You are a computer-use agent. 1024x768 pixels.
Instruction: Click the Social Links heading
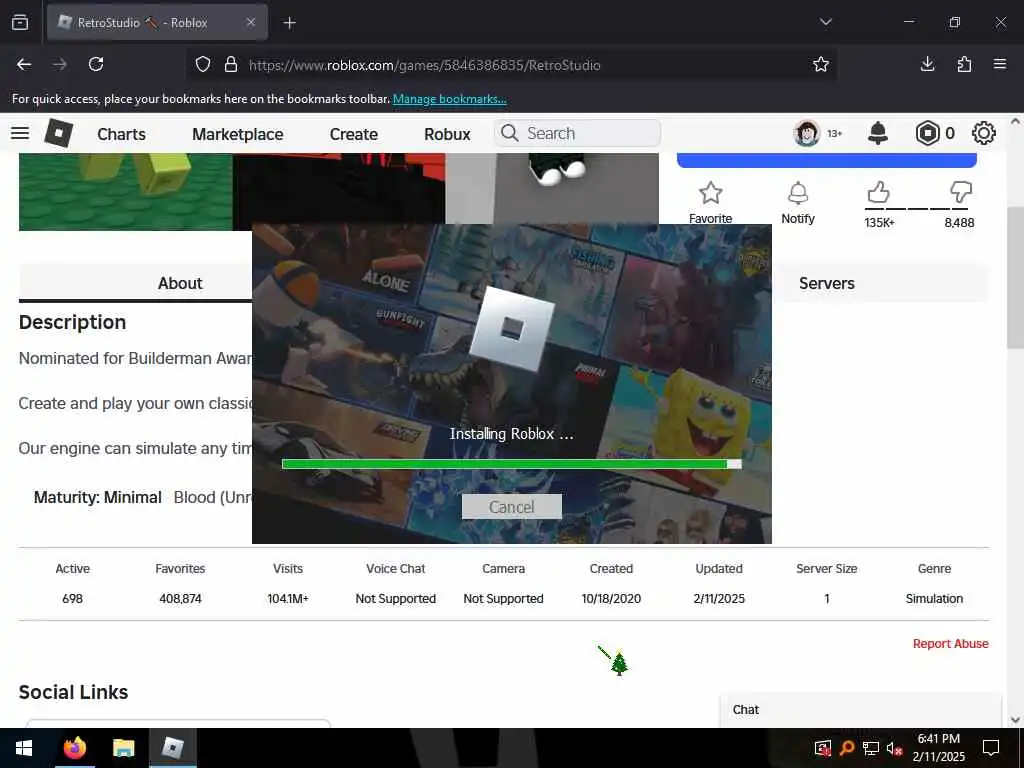74,692
